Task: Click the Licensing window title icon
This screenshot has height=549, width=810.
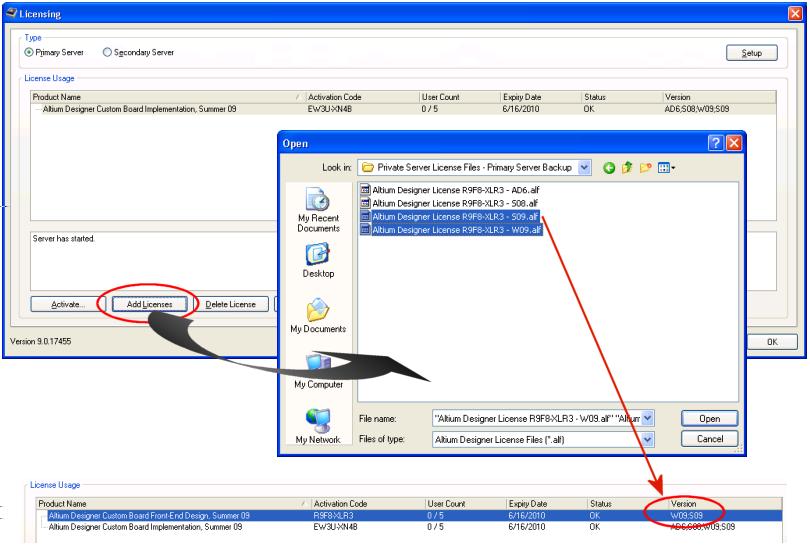Action: pyautogui.click(x=12, y=13)
